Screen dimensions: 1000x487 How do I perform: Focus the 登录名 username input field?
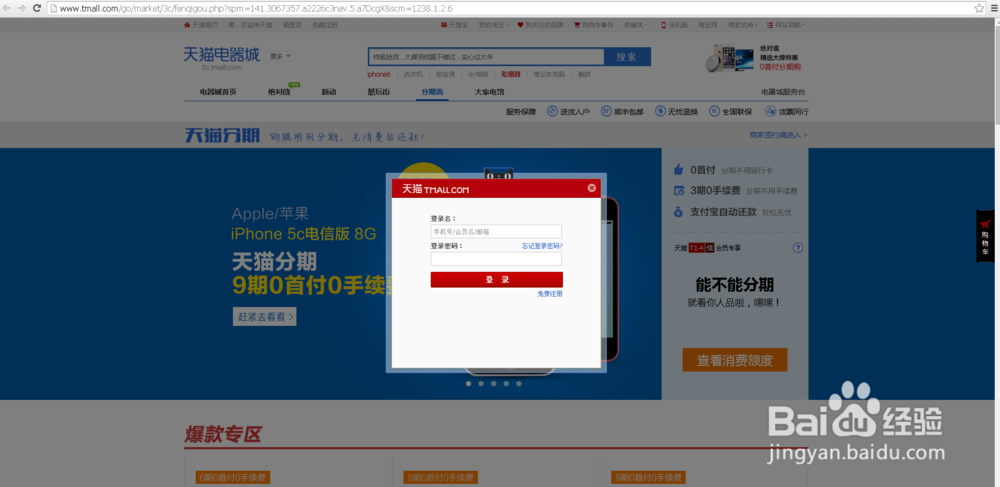[496, 231]
